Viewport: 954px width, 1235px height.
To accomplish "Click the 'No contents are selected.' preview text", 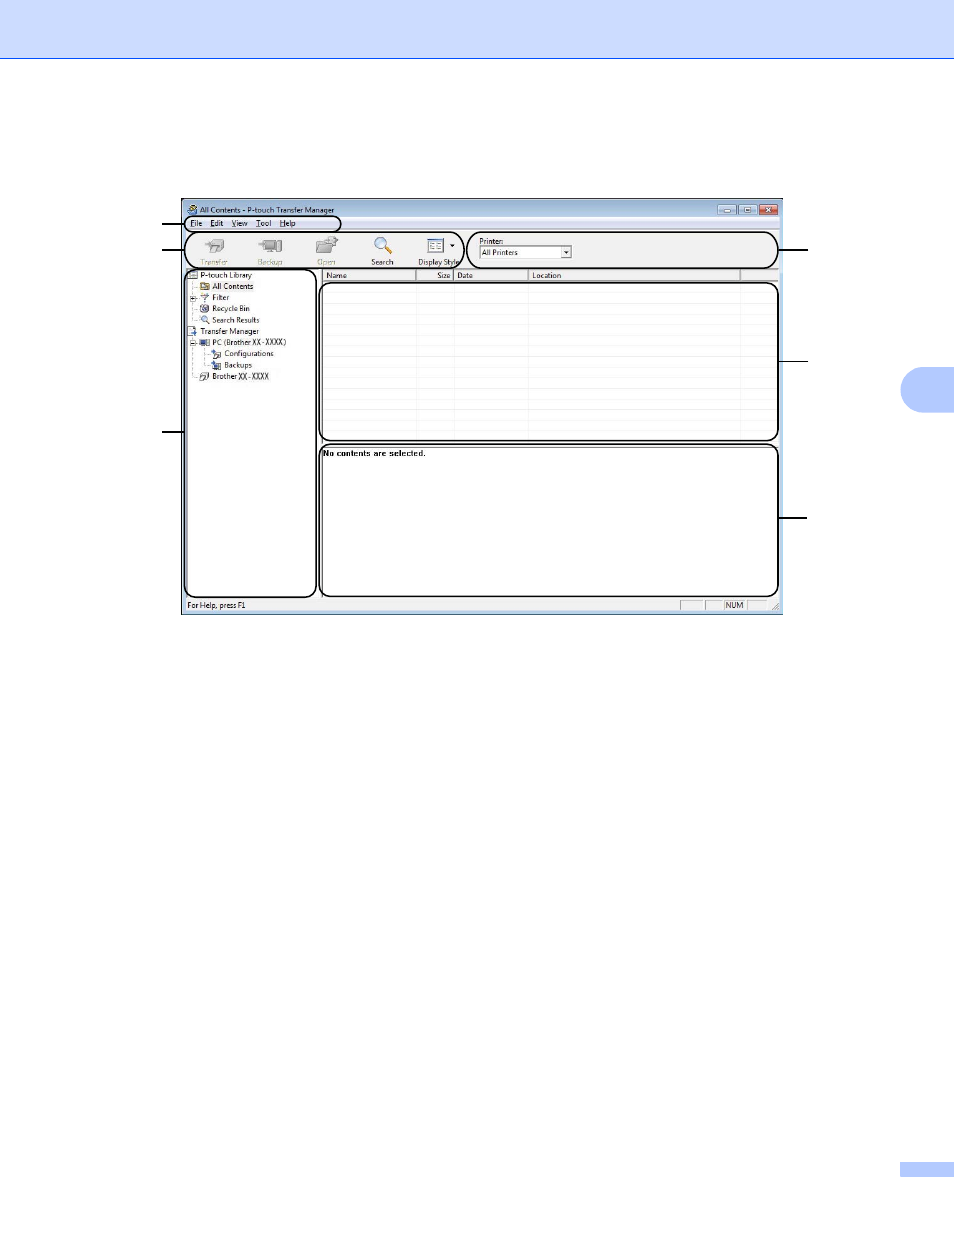I will (x=375, y=454).
